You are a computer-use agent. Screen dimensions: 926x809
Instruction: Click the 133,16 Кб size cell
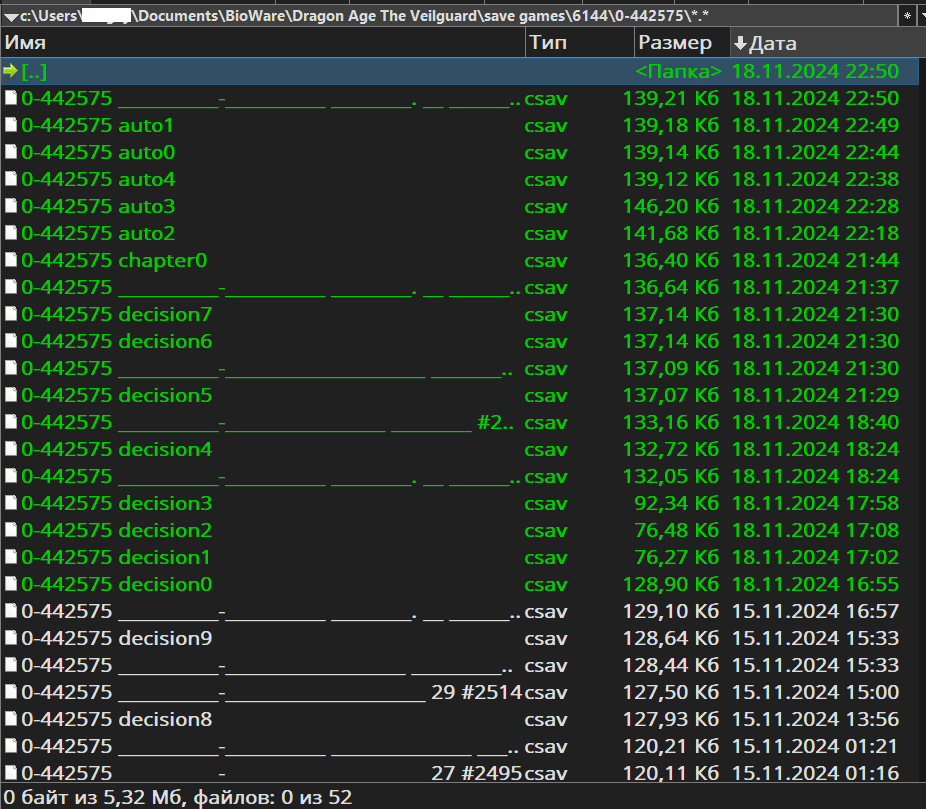(671, 422)
